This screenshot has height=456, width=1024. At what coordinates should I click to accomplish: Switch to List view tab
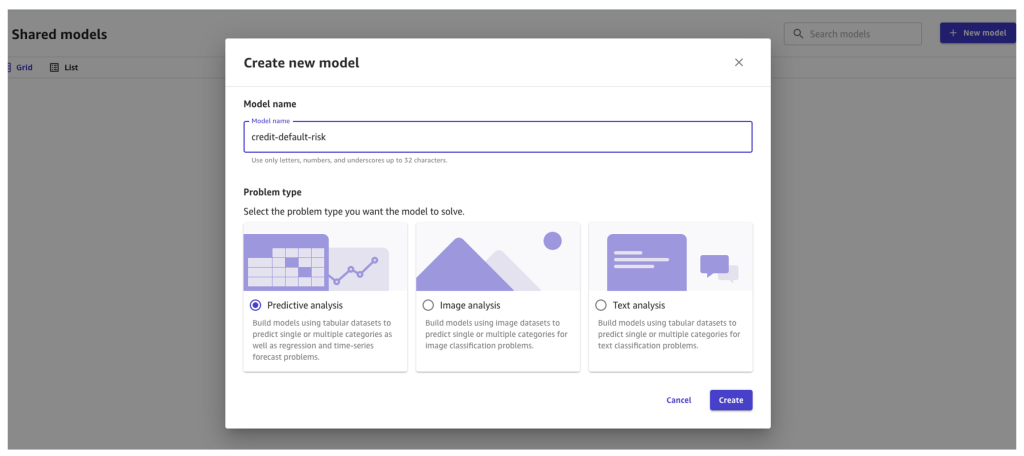click(x=64, y=67)
